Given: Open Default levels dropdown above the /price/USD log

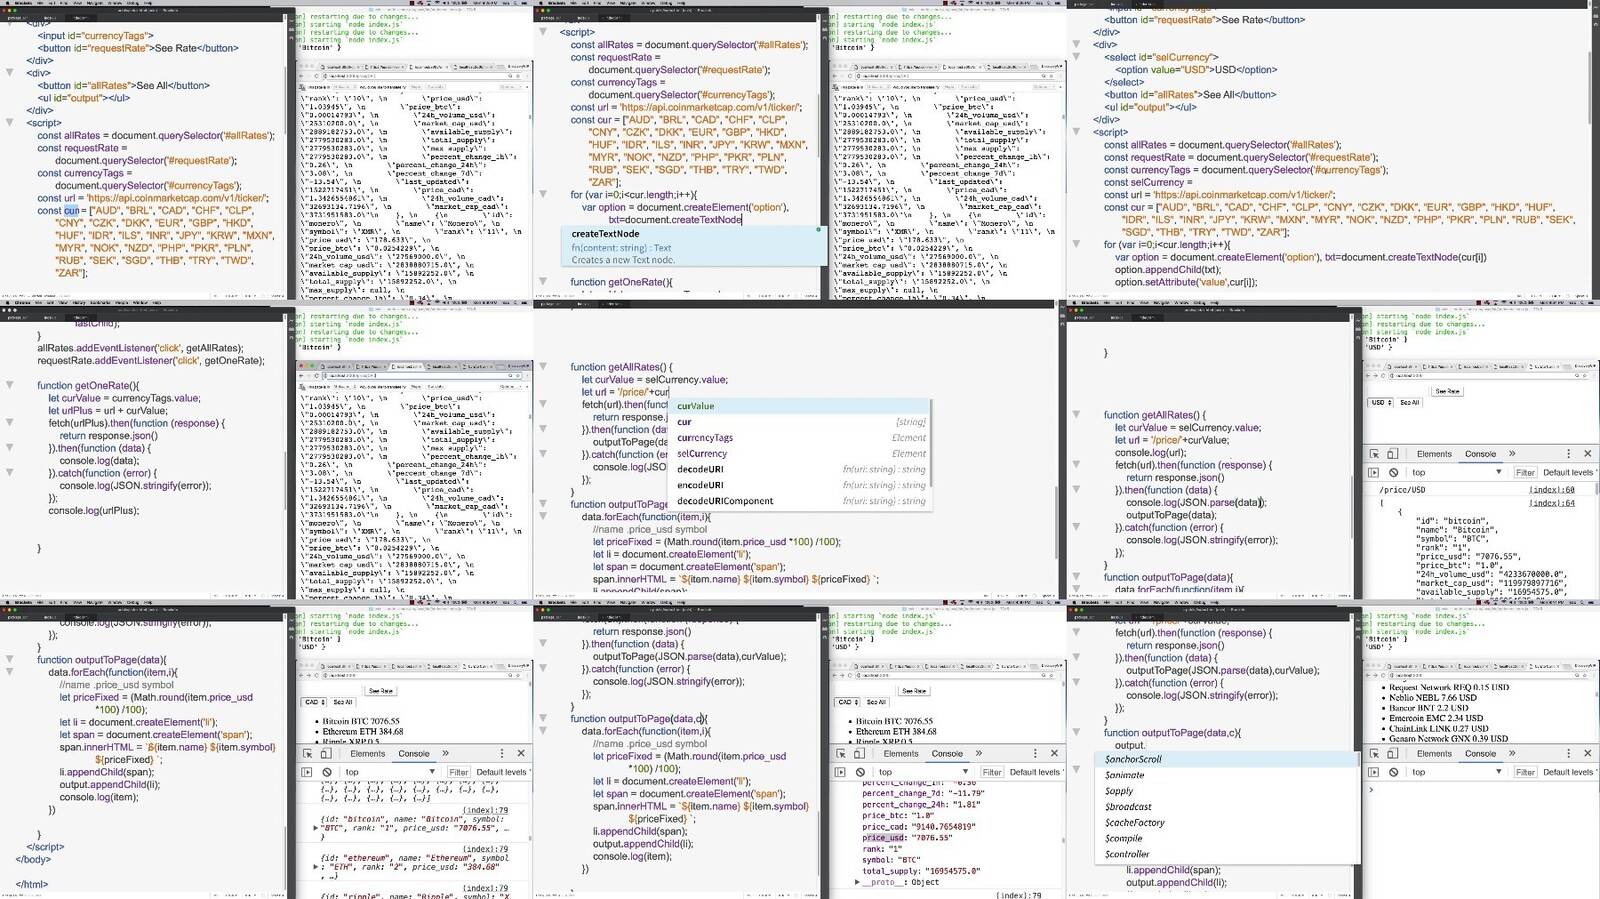Looking at the screenshot, I should click(x=1570, y=472).
